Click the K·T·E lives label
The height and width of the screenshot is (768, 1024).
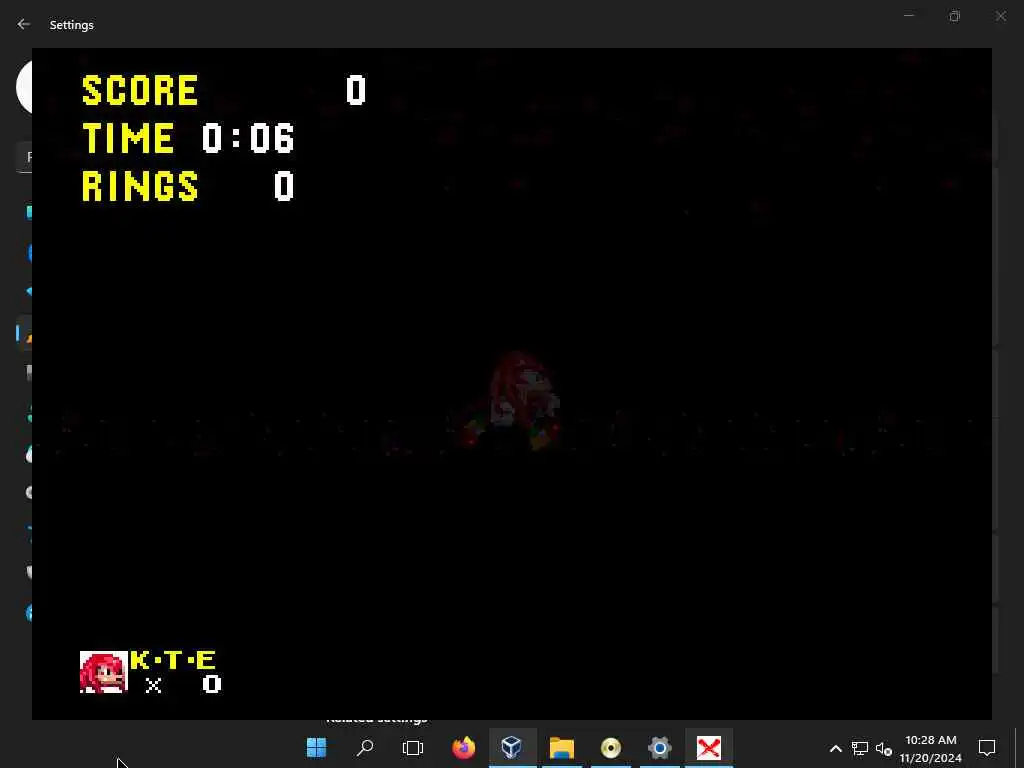coord(173,660)
